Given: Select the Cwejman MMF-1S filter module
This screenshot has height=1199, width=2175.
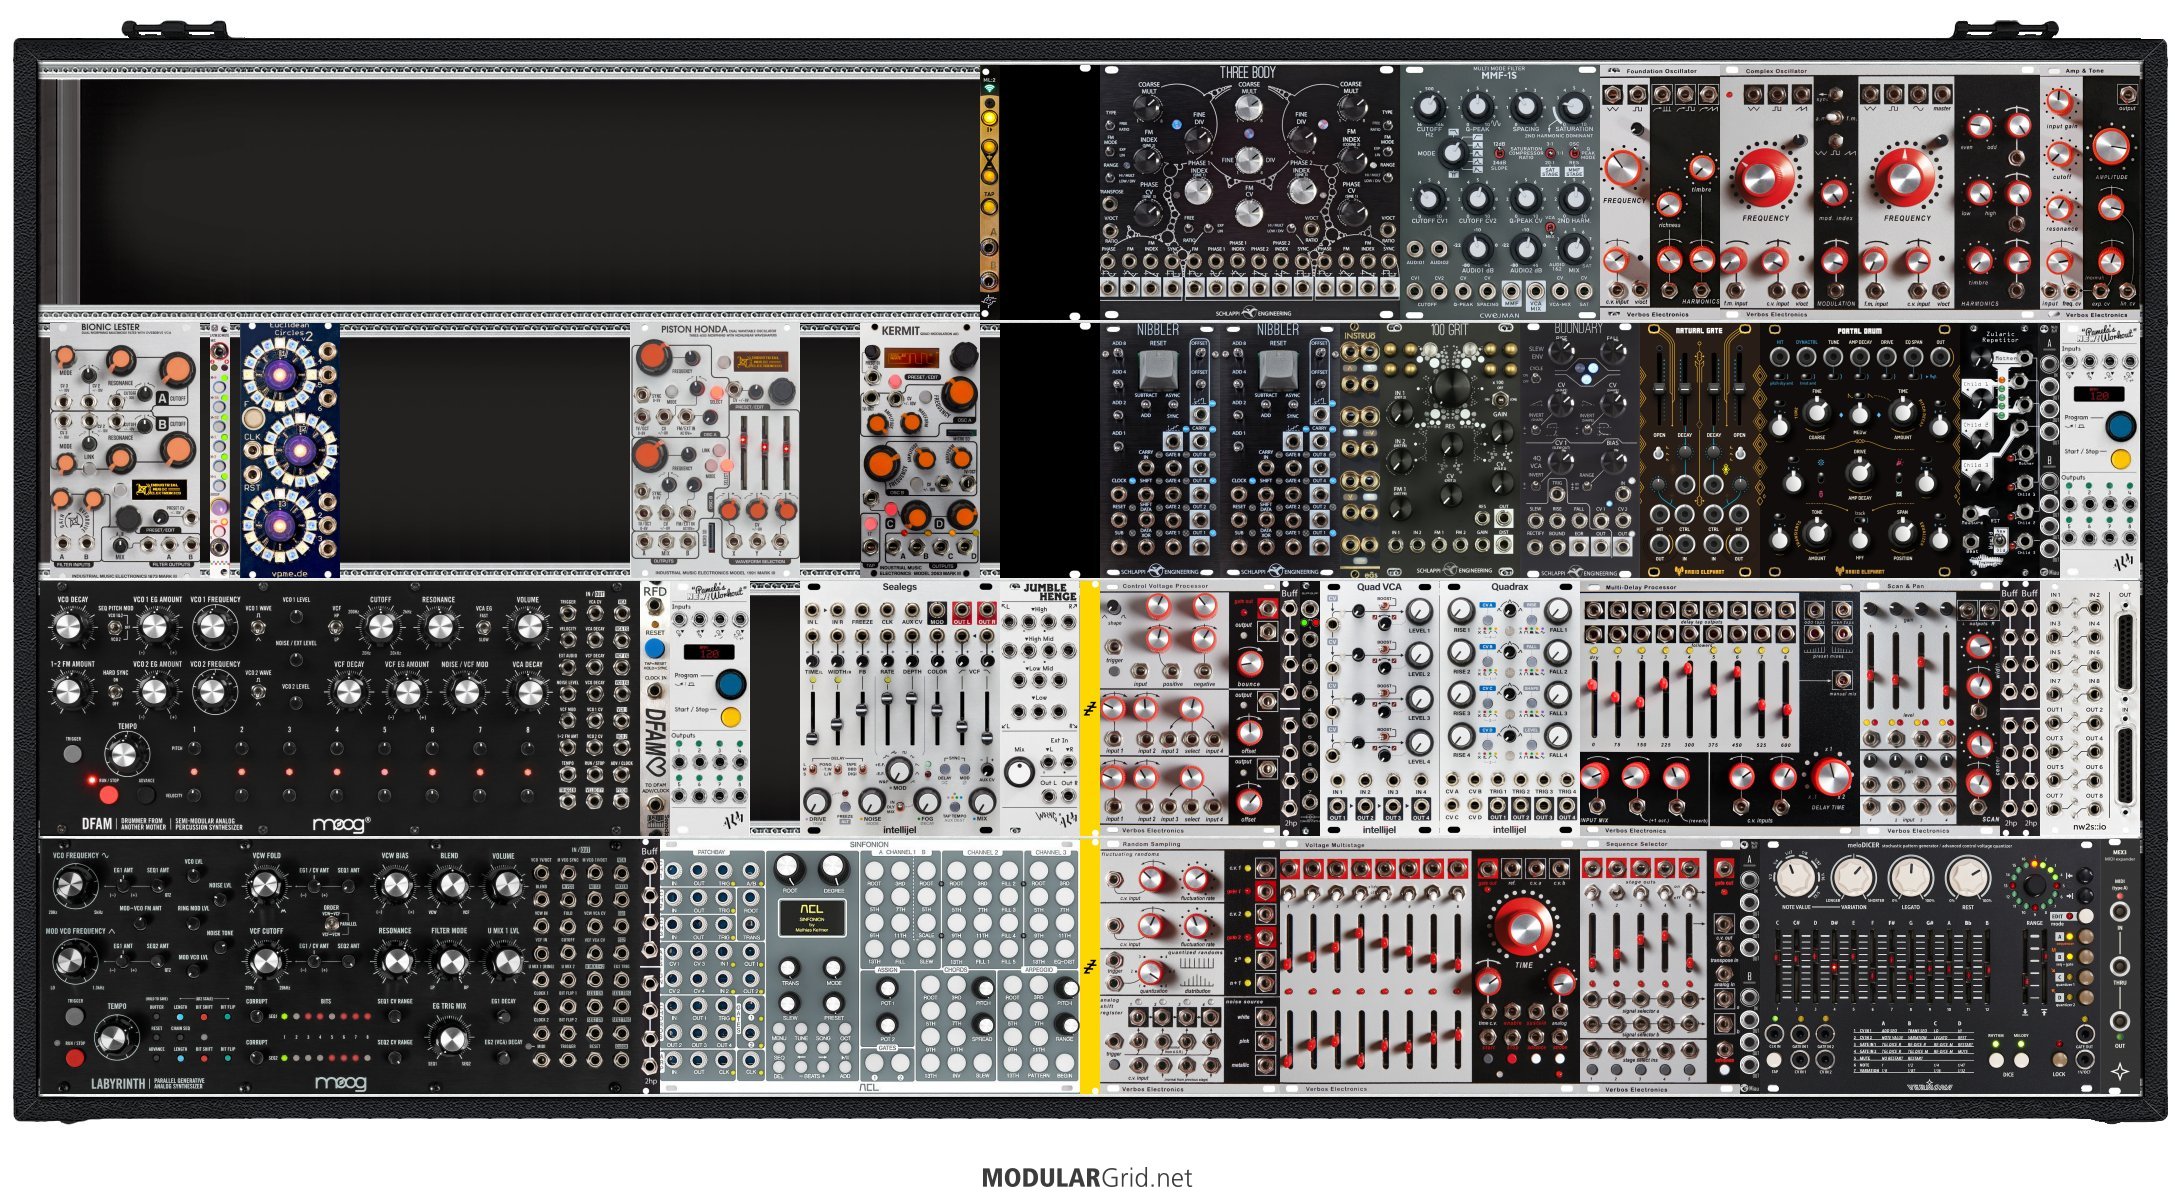Looking at the screenshot, I should click(1500, 192).
